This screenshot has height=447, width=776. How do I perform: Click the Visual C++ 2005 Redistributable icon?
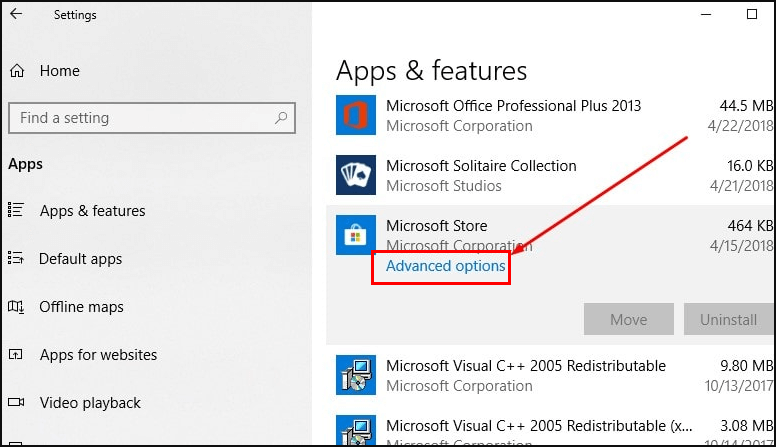[x=355, y=375]
